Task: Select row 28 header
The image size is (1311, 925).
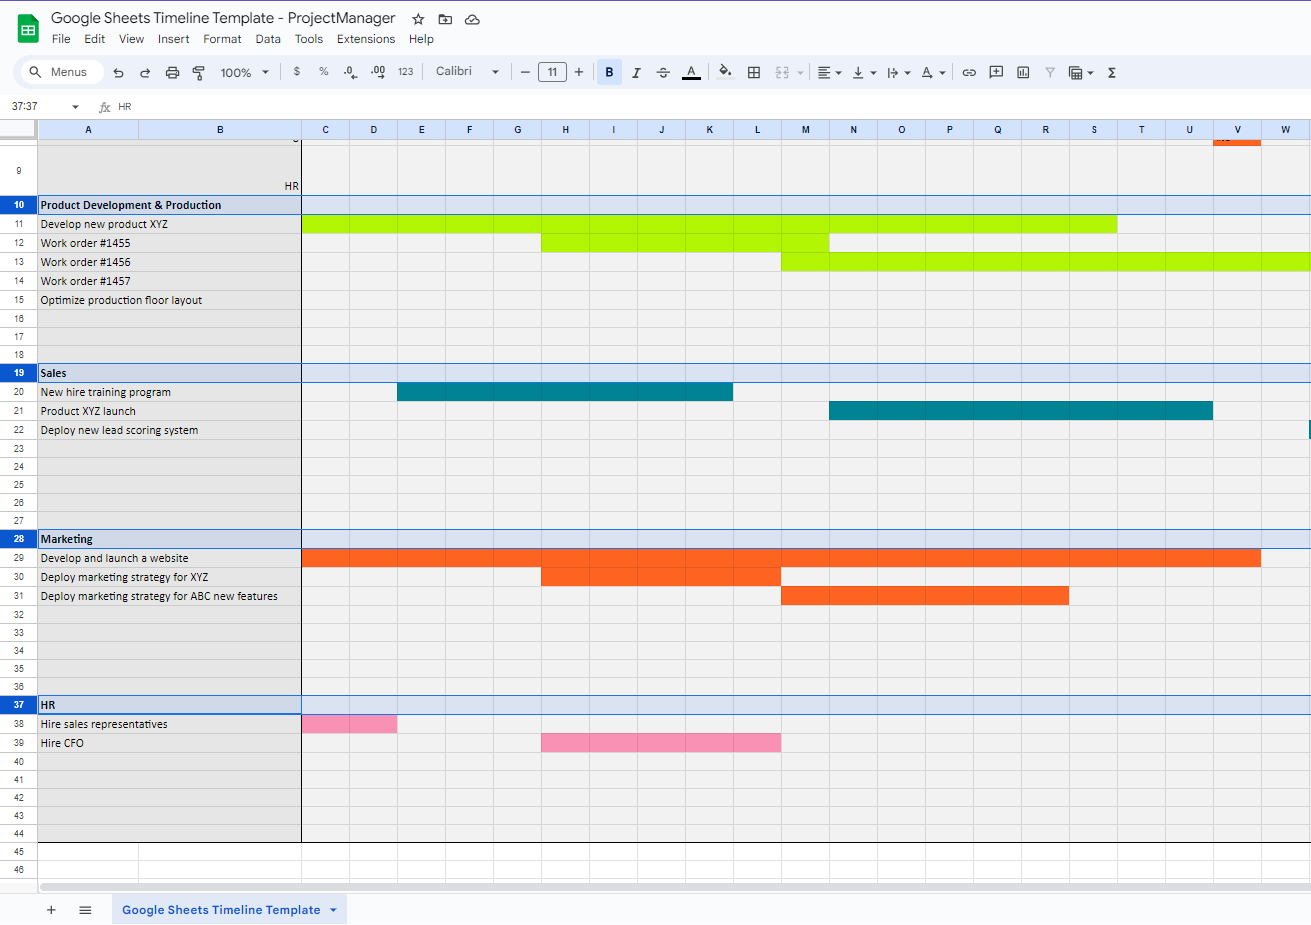Action: click(x=19, y=539)
